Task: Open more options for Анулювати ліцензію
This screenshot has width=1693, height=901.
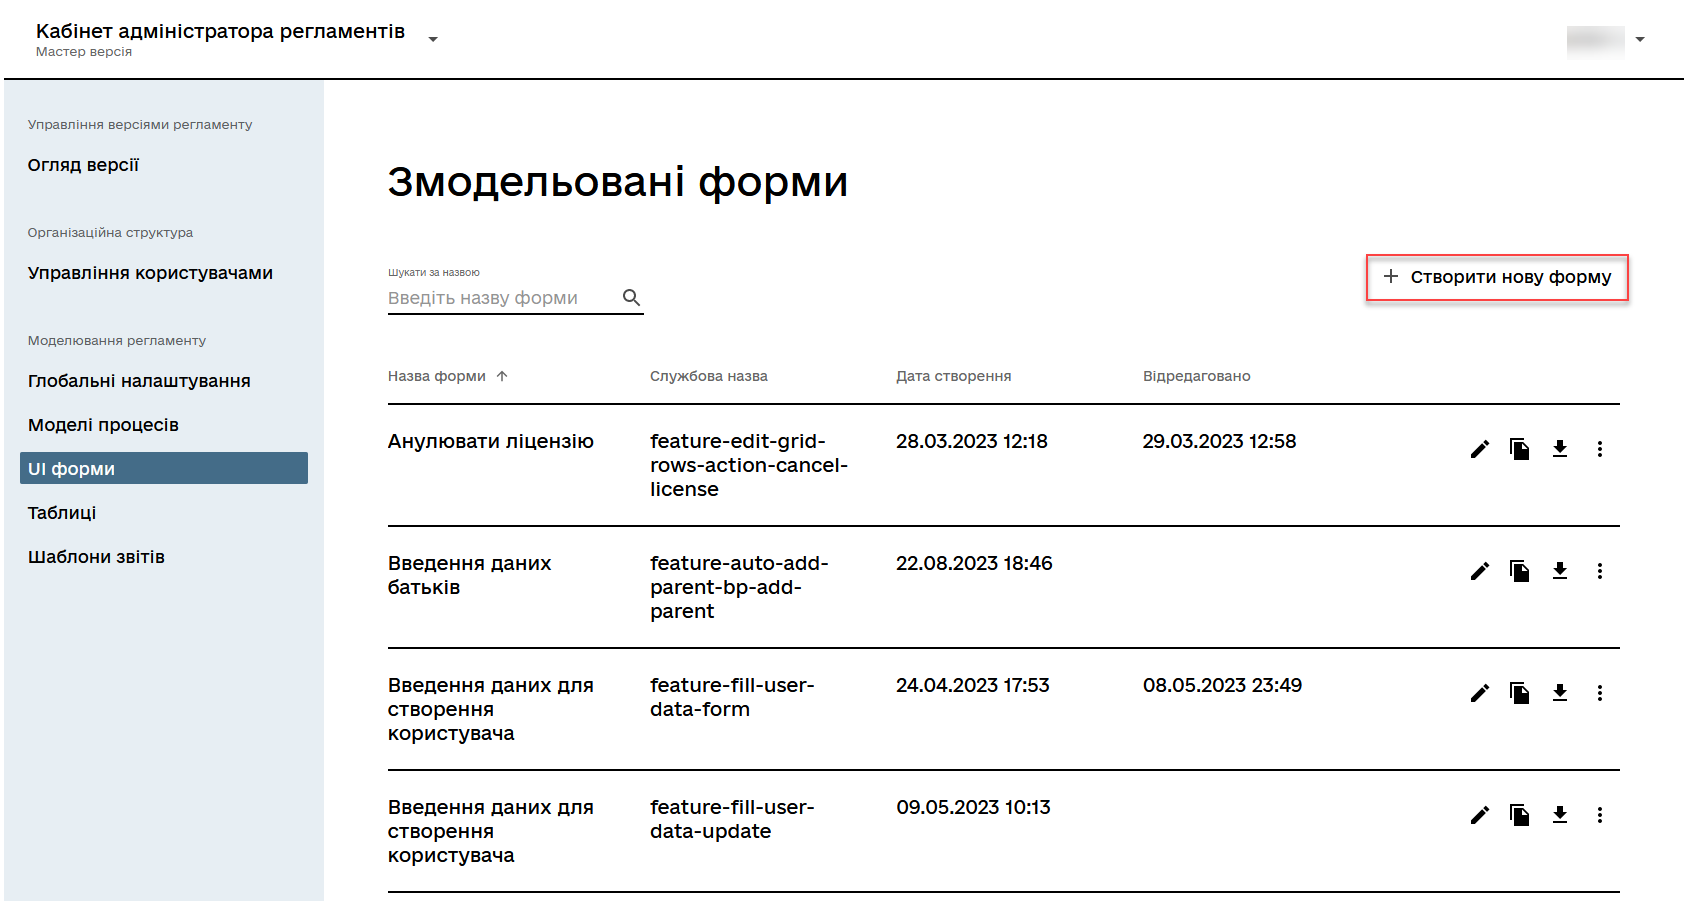Action: 1600,449
